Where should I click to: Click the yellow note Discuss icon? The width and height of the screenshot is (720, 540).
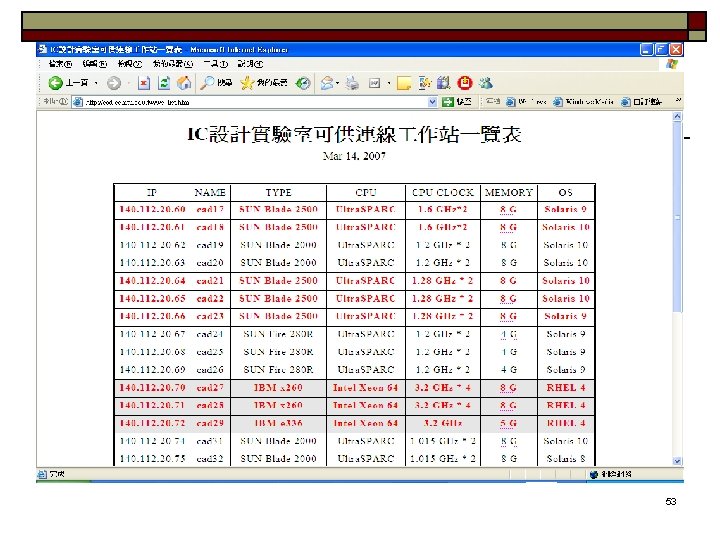tap(404, 83)
